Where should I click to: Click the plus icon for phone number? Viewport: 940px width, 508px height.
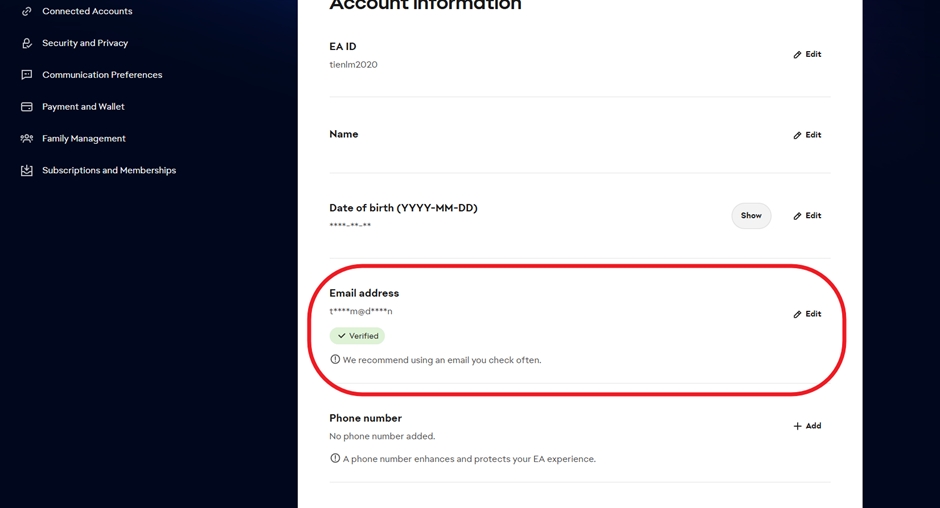(797, 426)
